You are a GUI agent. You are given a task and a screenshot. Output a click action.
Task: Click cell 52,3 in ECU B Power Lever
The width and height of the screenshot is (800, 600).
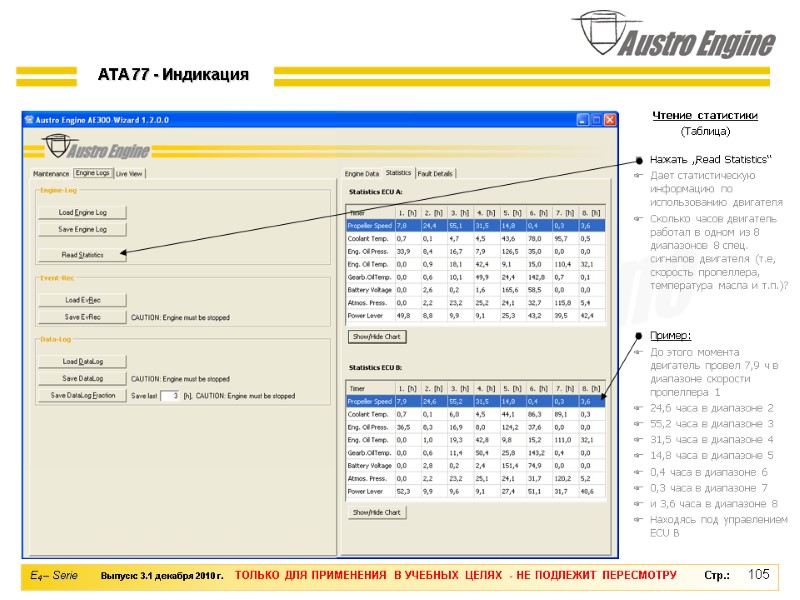(x=408, y=491)
